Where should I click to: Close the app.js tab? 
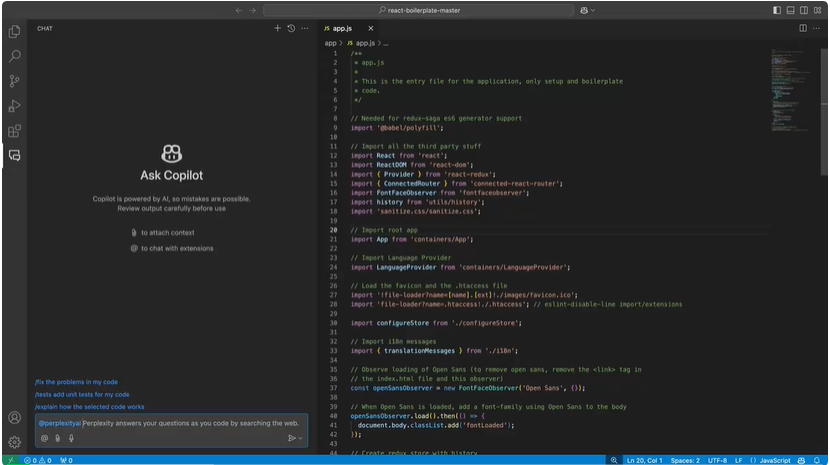pyautogui.click(x=371, y=28)
